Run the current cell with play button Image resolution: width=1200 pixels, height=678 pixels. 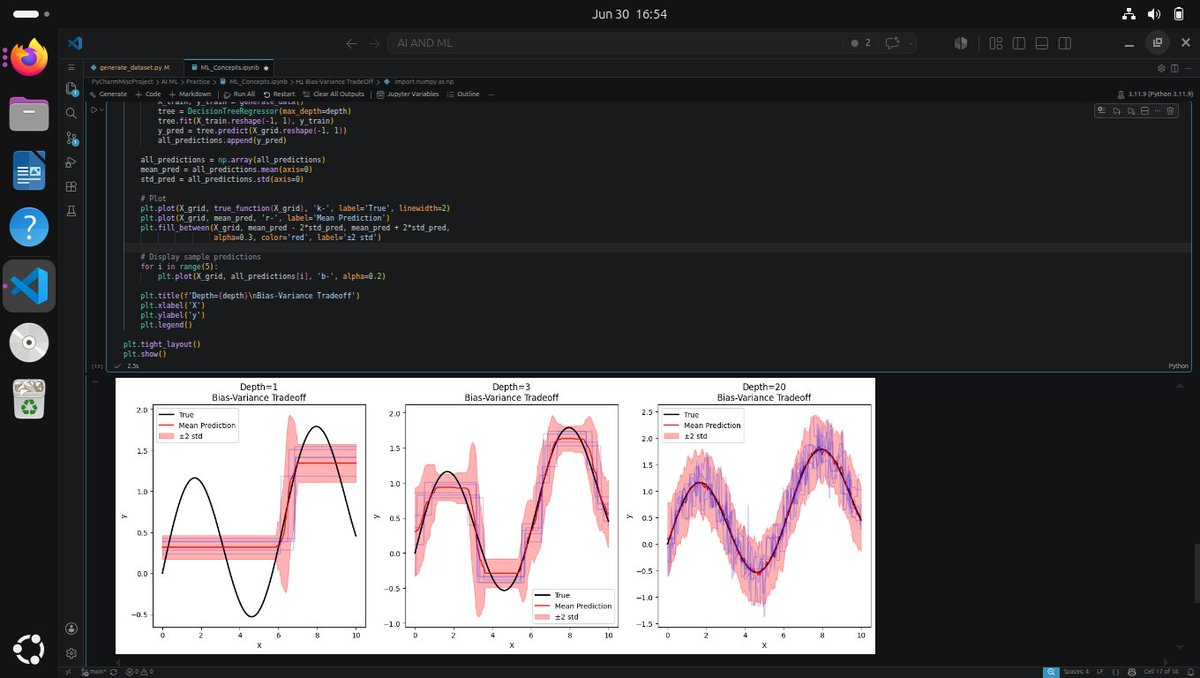[94, 110]
